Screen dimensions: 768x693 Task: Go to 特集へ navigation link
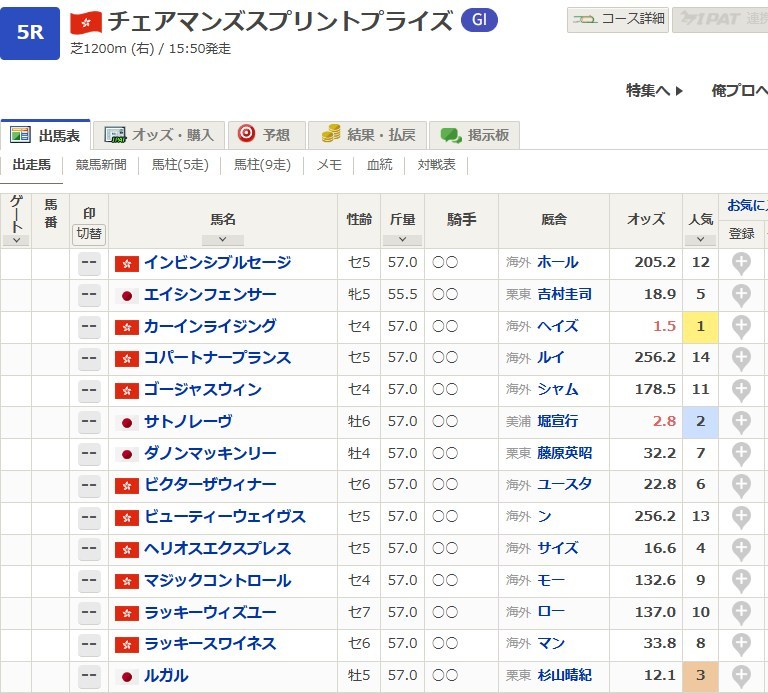pyautogui.click(x=654, y=90)
